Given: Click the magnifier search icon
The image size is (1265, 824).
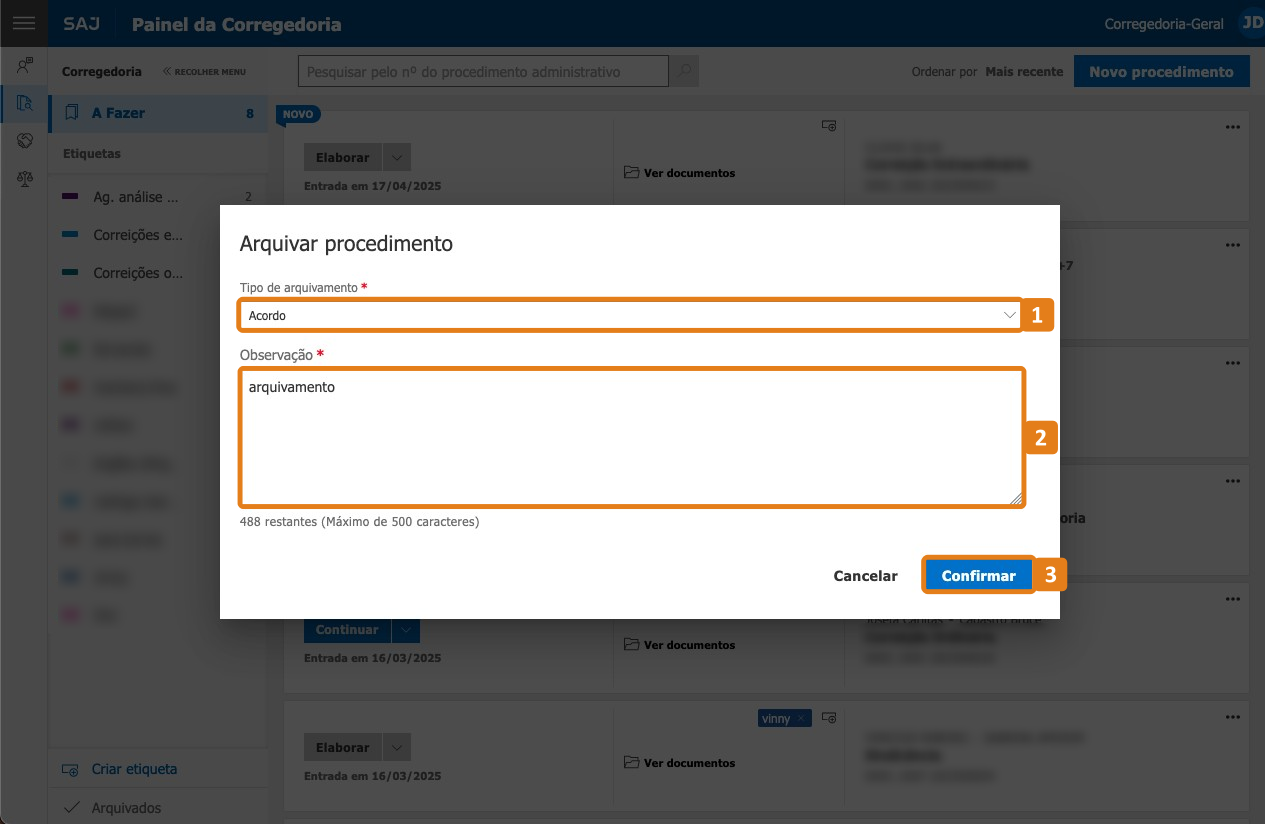Looking at the screenshot, I should point(684,72).
